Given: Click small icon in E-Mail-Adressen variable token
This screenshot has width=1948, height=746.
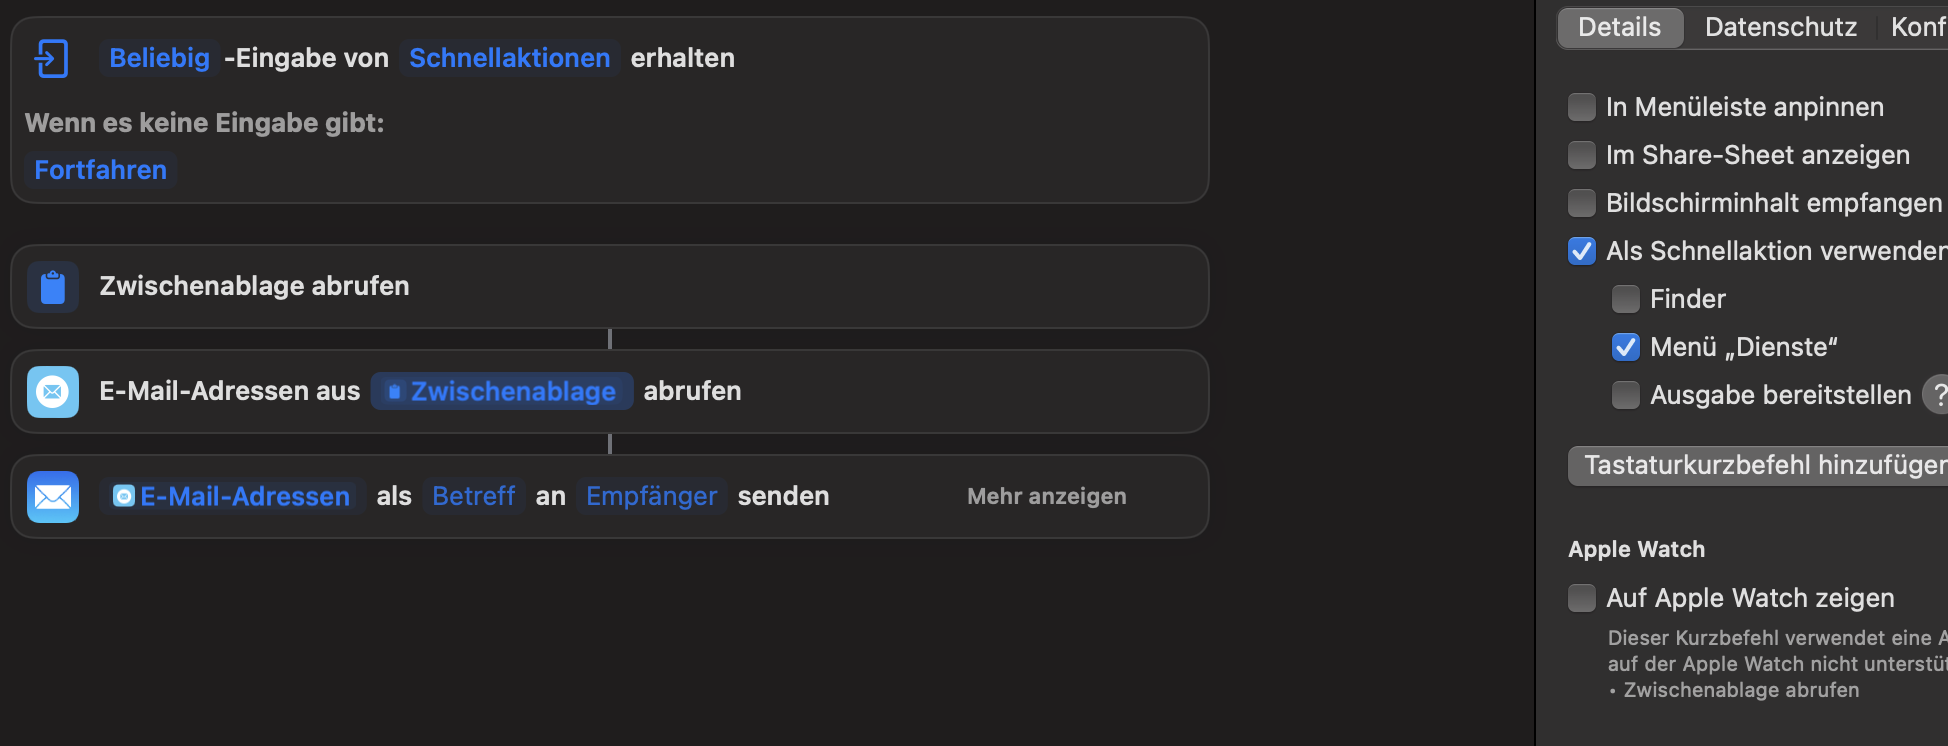Looking at the screenshot, I should coord(124,496).
